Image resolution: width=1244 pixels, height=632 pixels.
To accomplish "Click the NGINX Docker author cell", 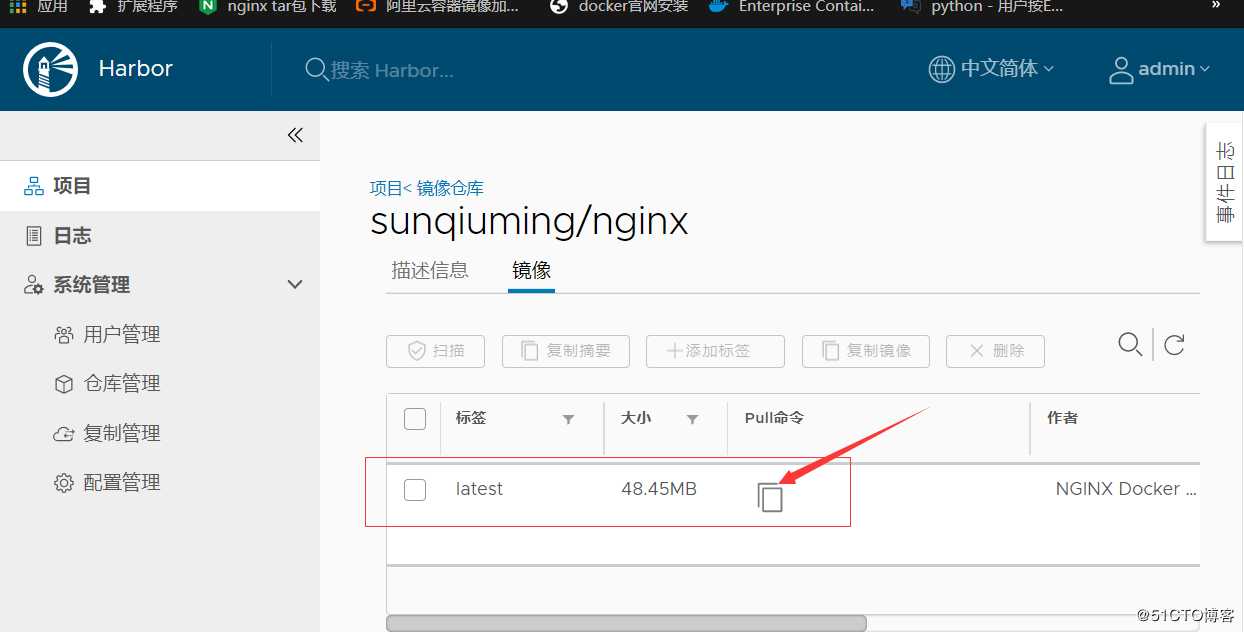I will click(1126, 489).
